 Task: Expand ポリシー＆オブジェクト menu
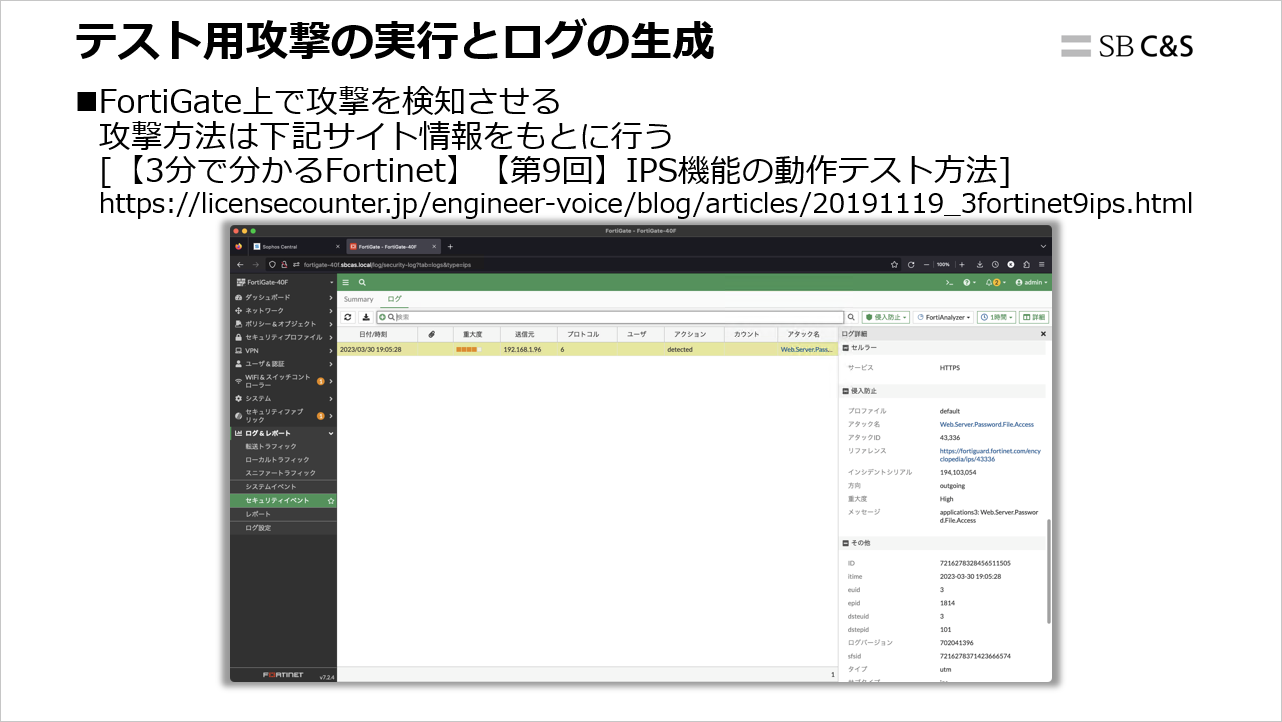pos(283,324)
